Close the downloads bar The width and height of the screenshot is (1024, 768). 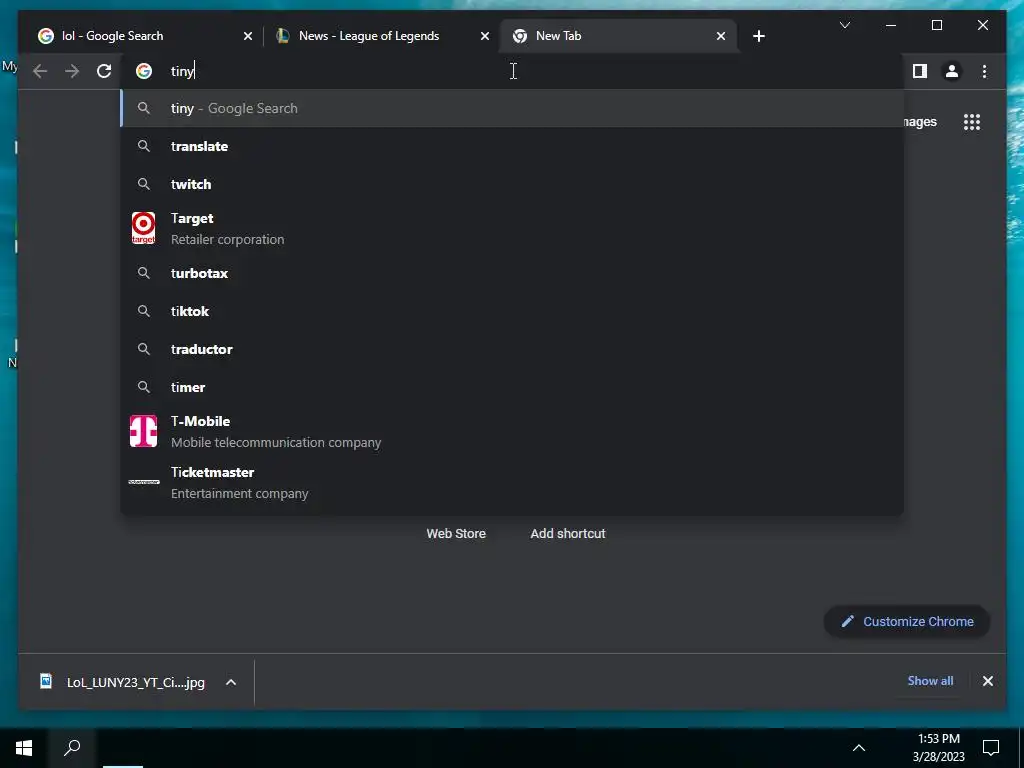click(x=987, y=681)
